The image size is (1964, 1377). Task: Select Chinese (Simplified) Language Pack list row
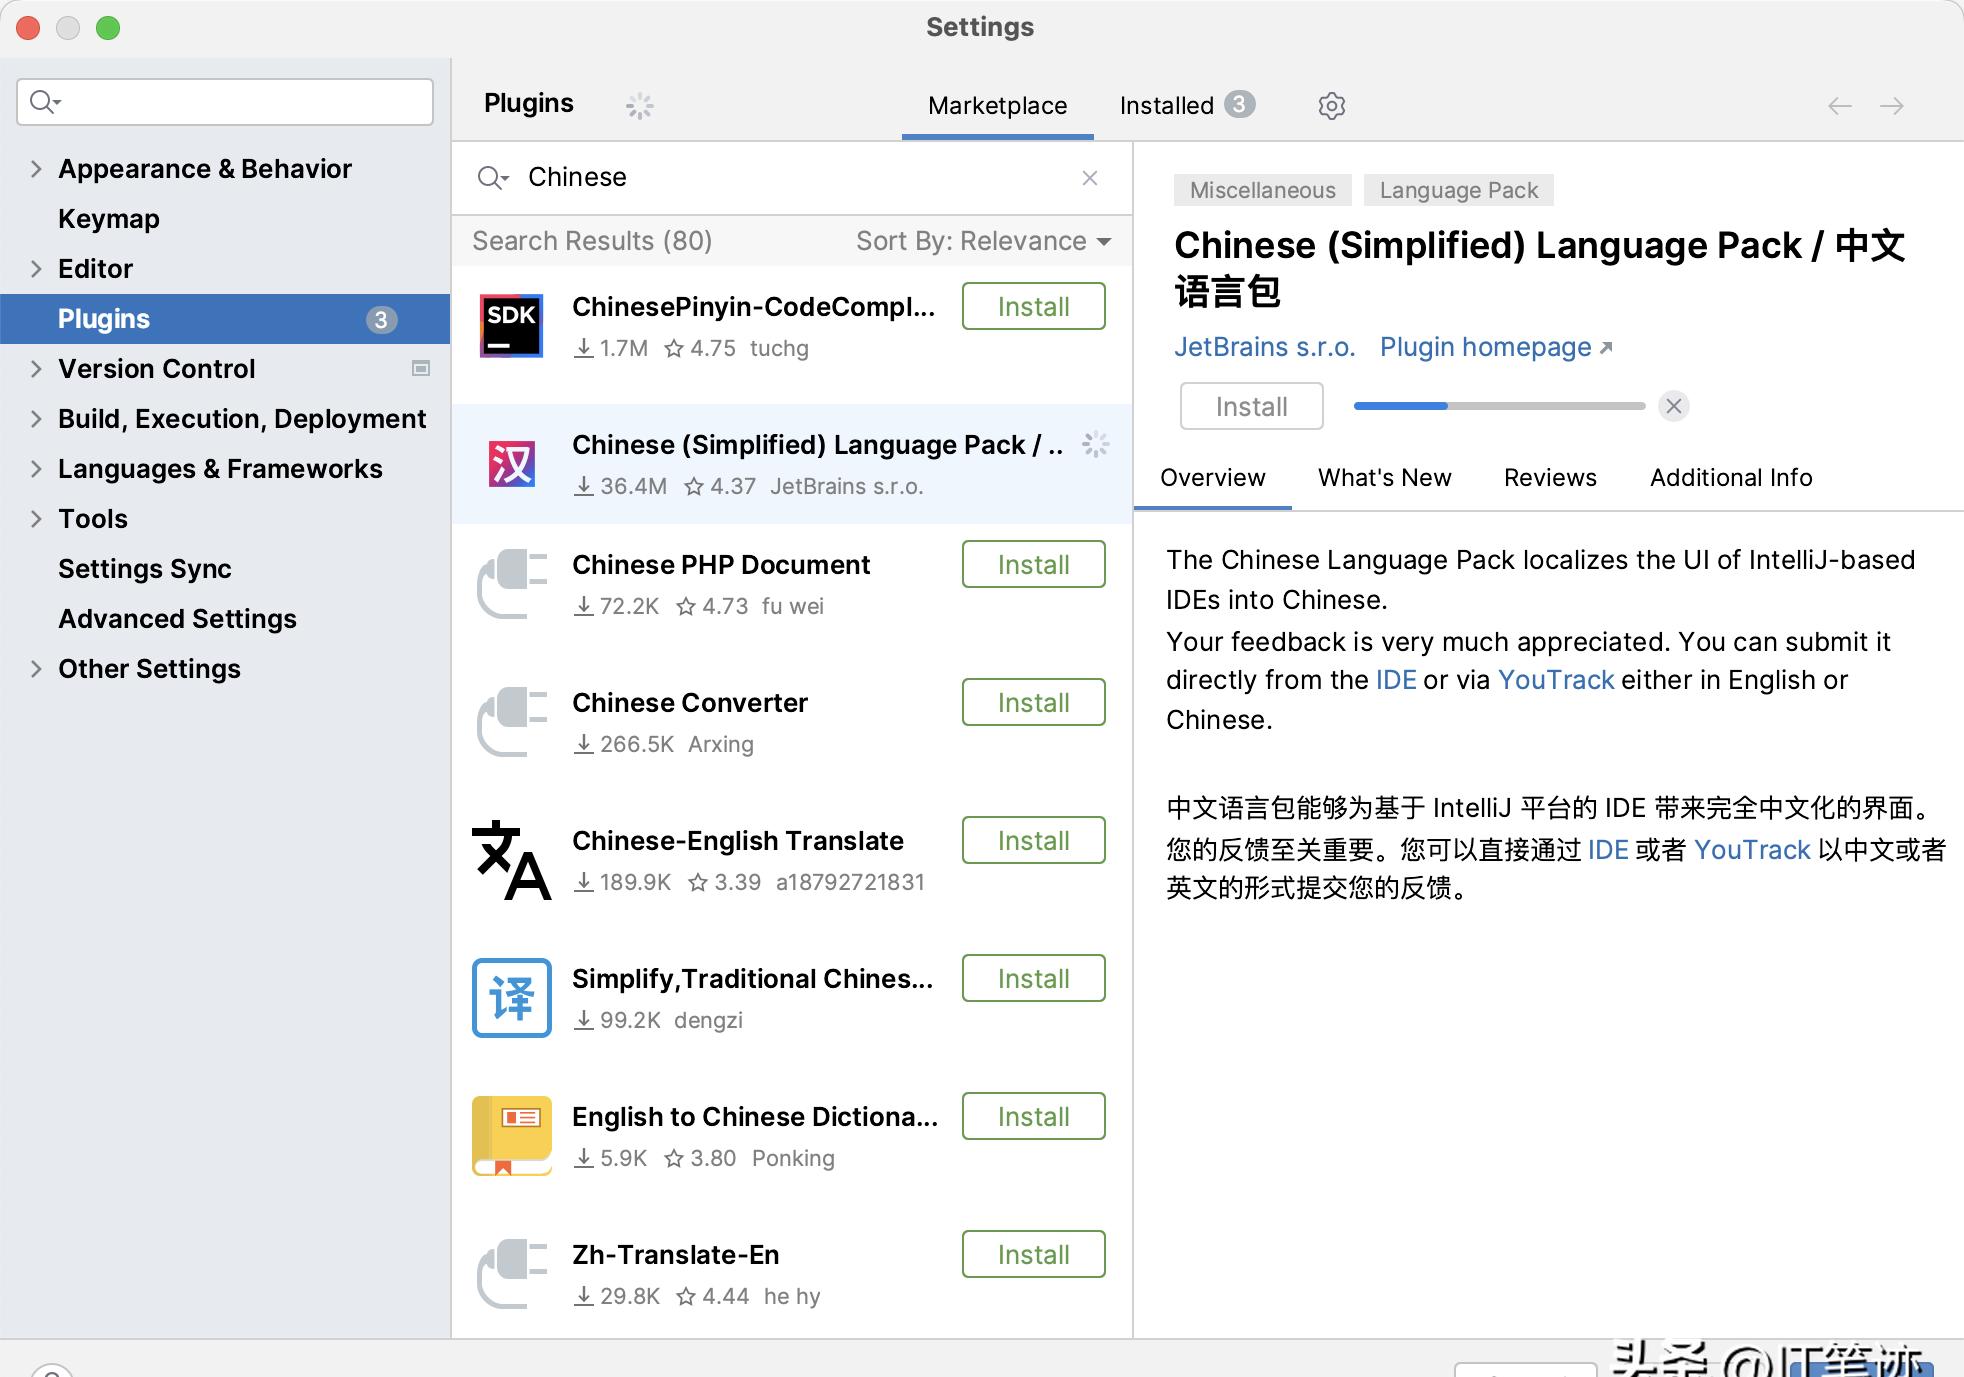tap(792, 464)
